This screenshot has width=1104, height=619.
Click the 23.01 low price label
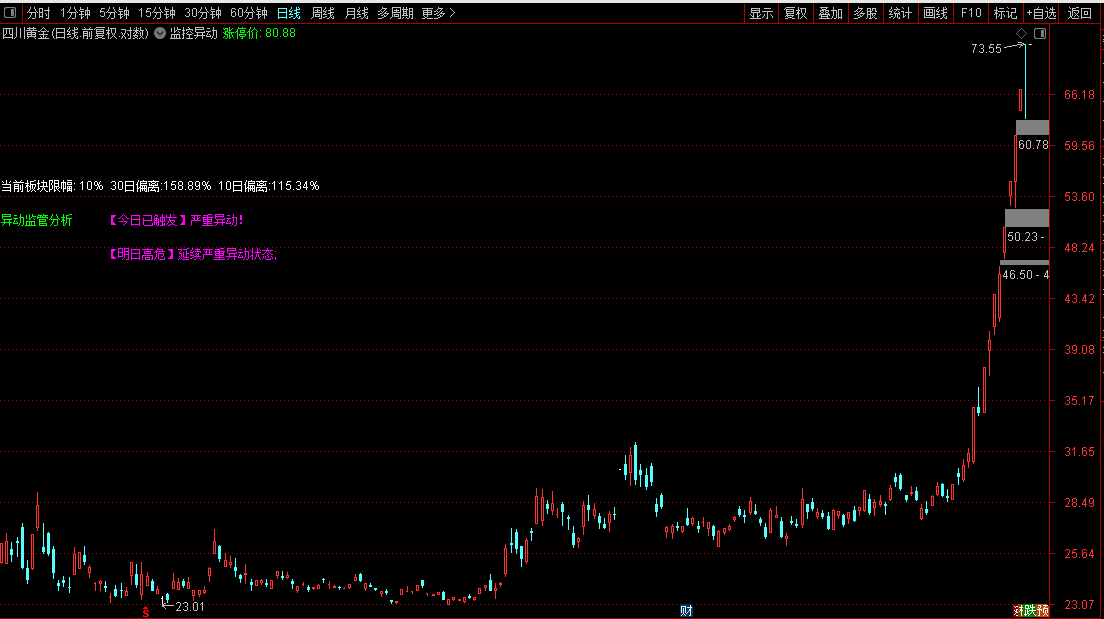[x=189, y=606]
